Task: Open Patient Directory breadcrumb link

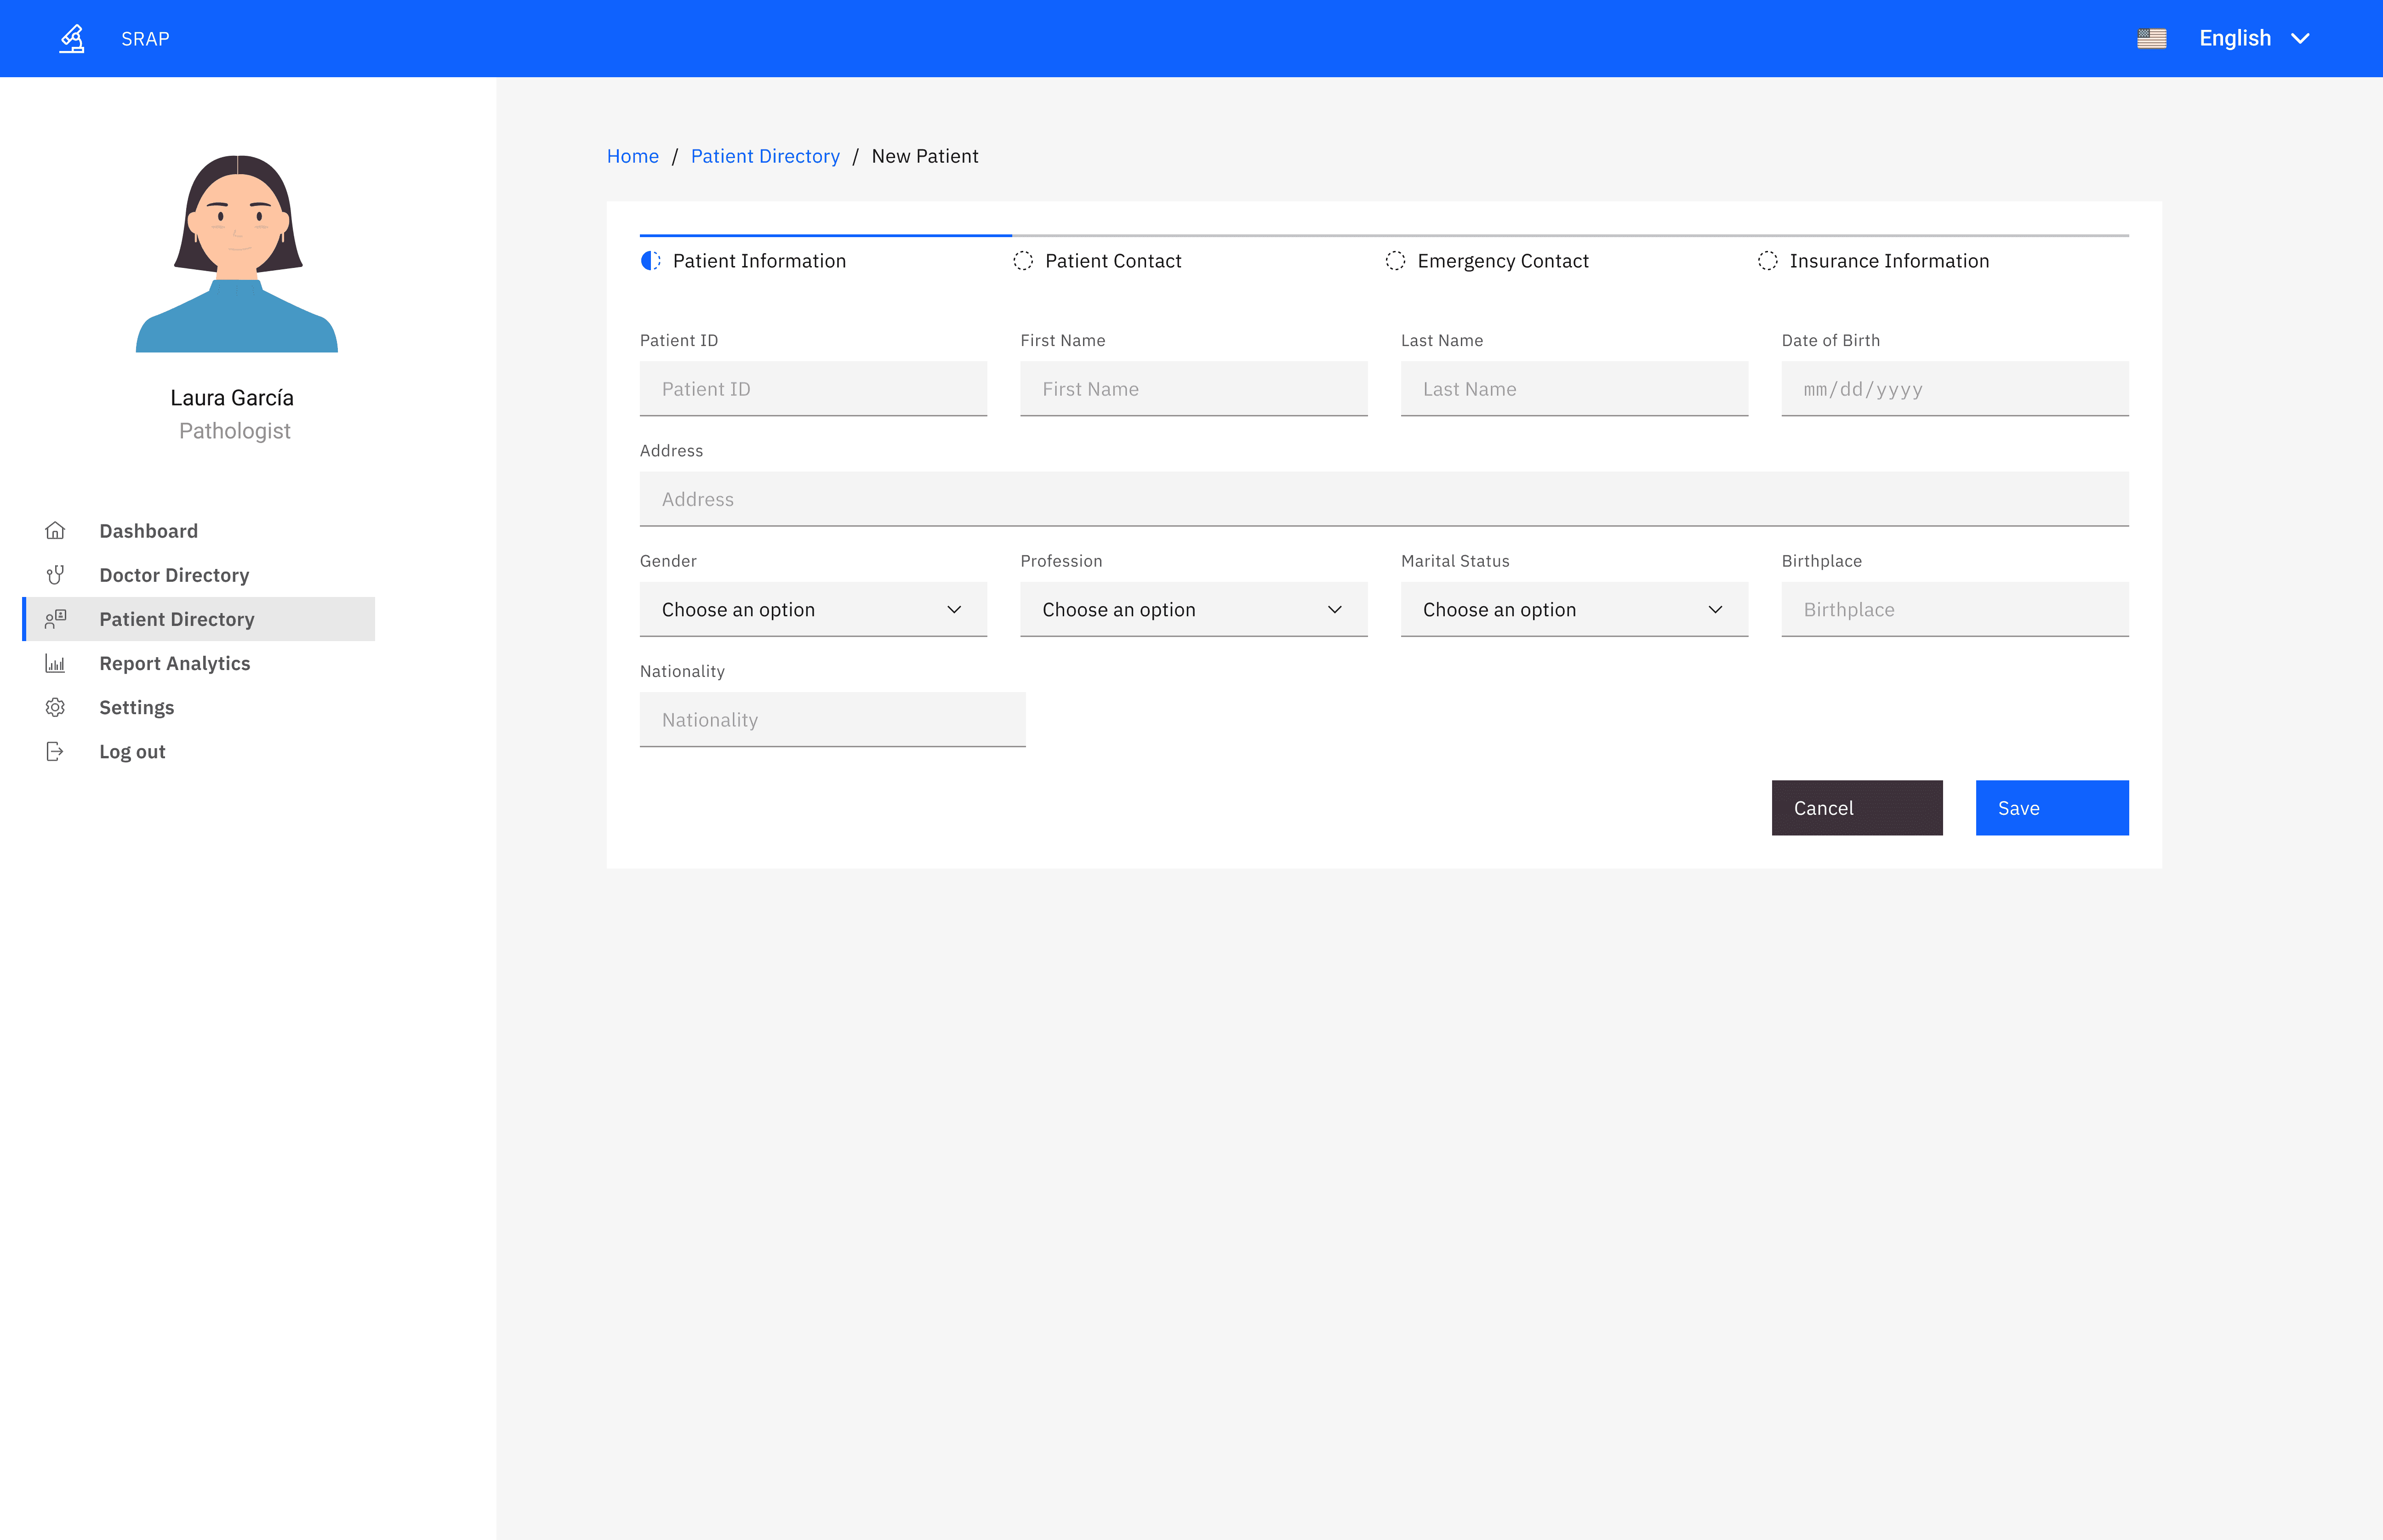Action: pyautogui.click(x=765, y=156)
